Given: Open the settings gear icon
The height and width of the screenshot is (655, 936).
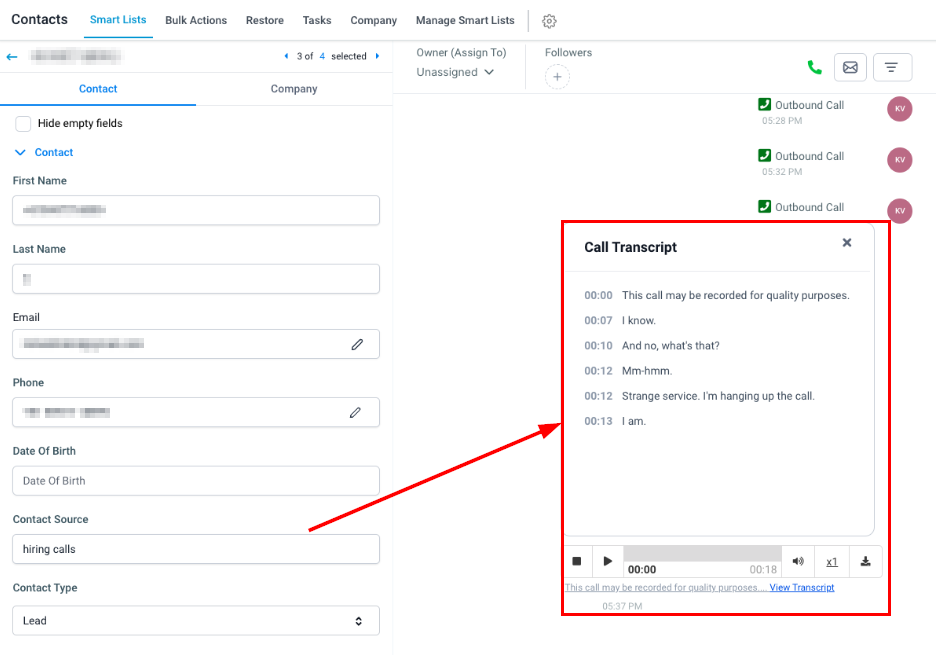Looking at the screenshot, I should 549,21.
